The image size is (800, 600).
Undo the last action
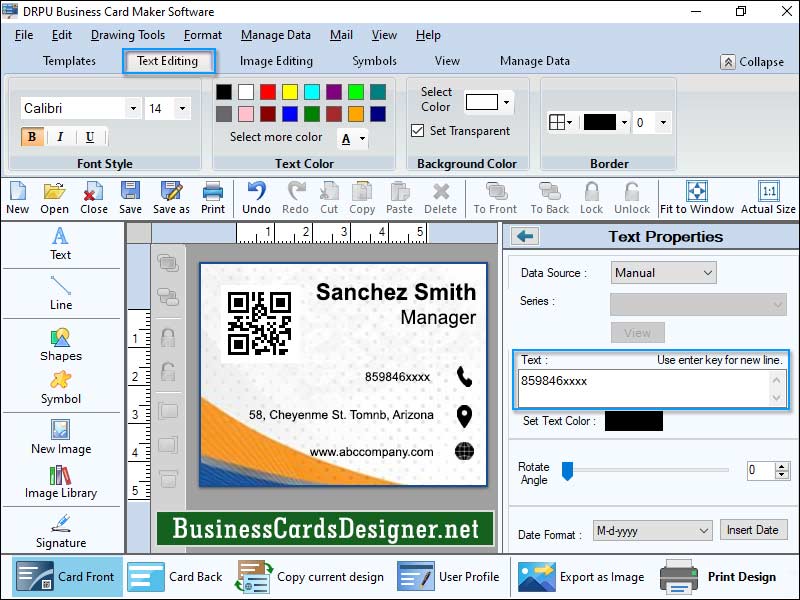256,198
